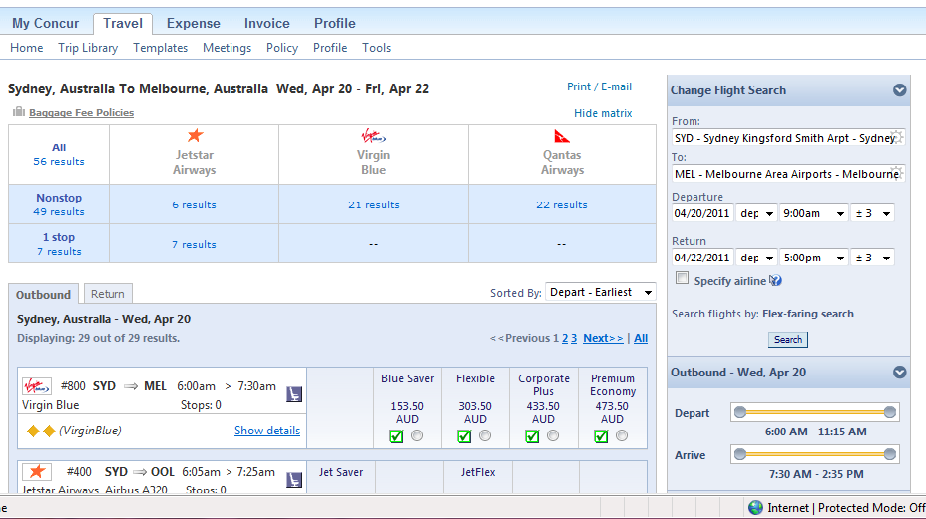This screenshot has height=519, width=926.
Task: Open seat map icon for flight #400
Action: 294,480
